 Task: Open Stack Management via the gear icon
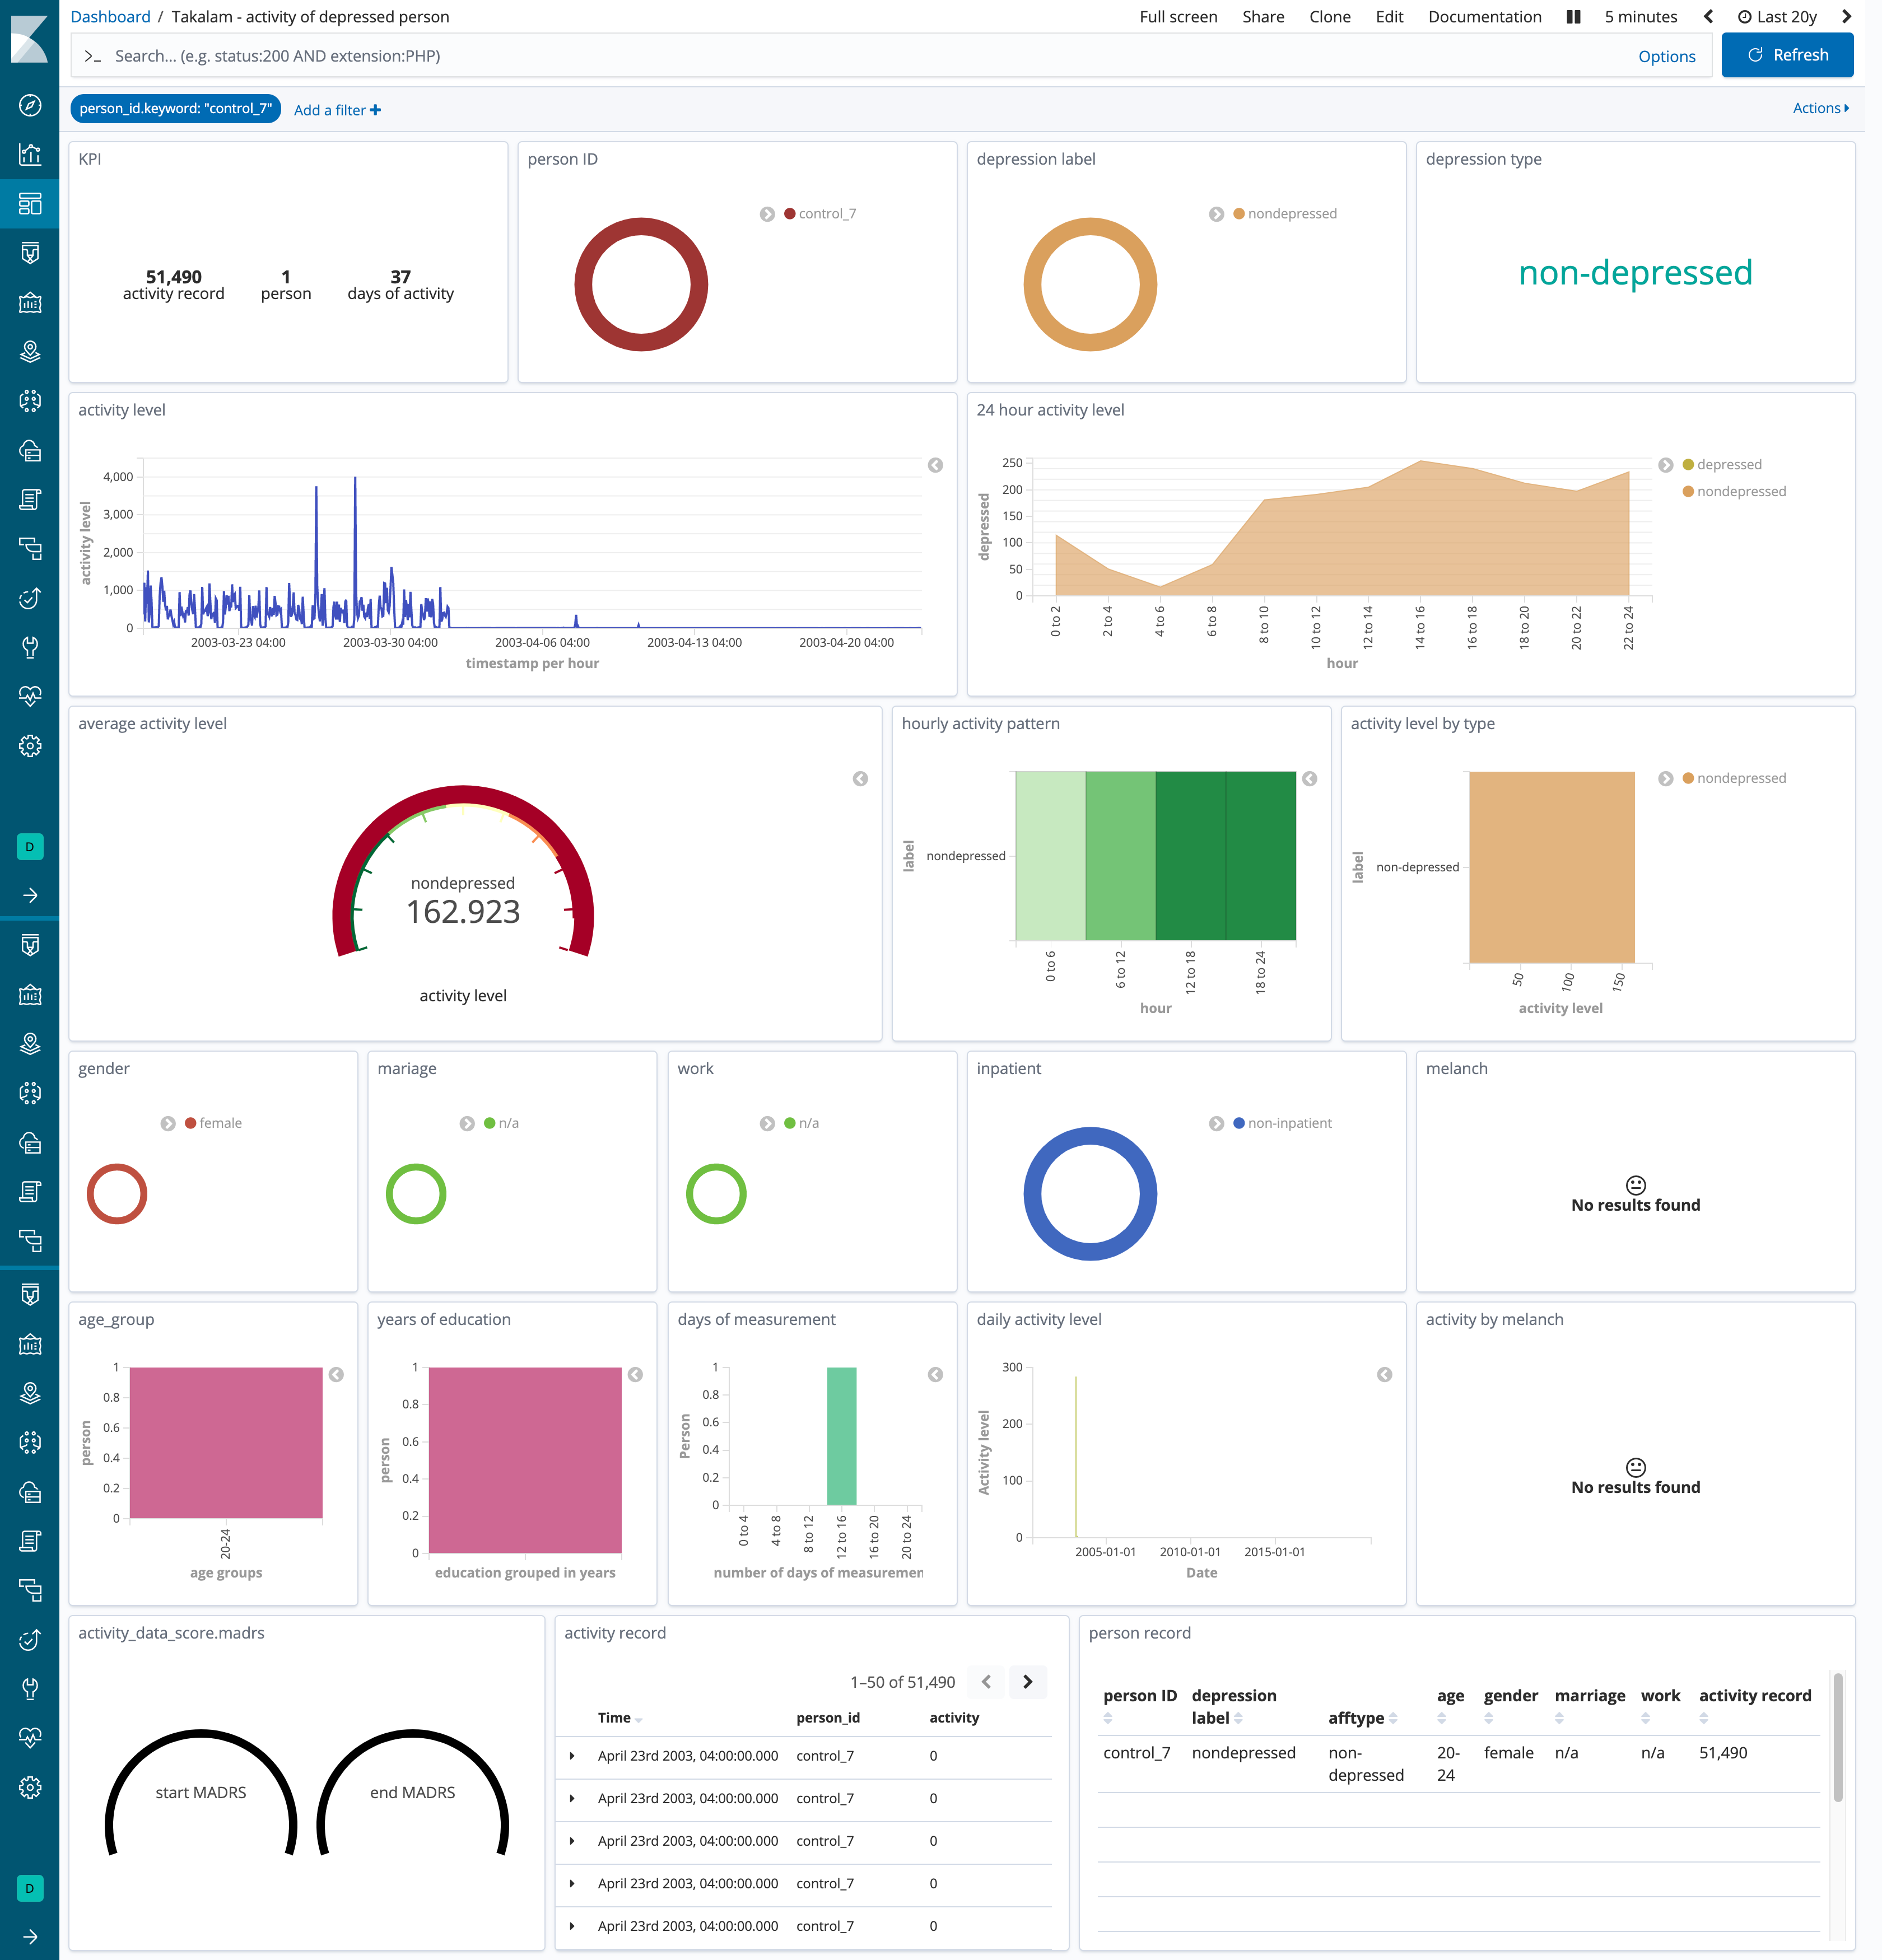point(29,746)
